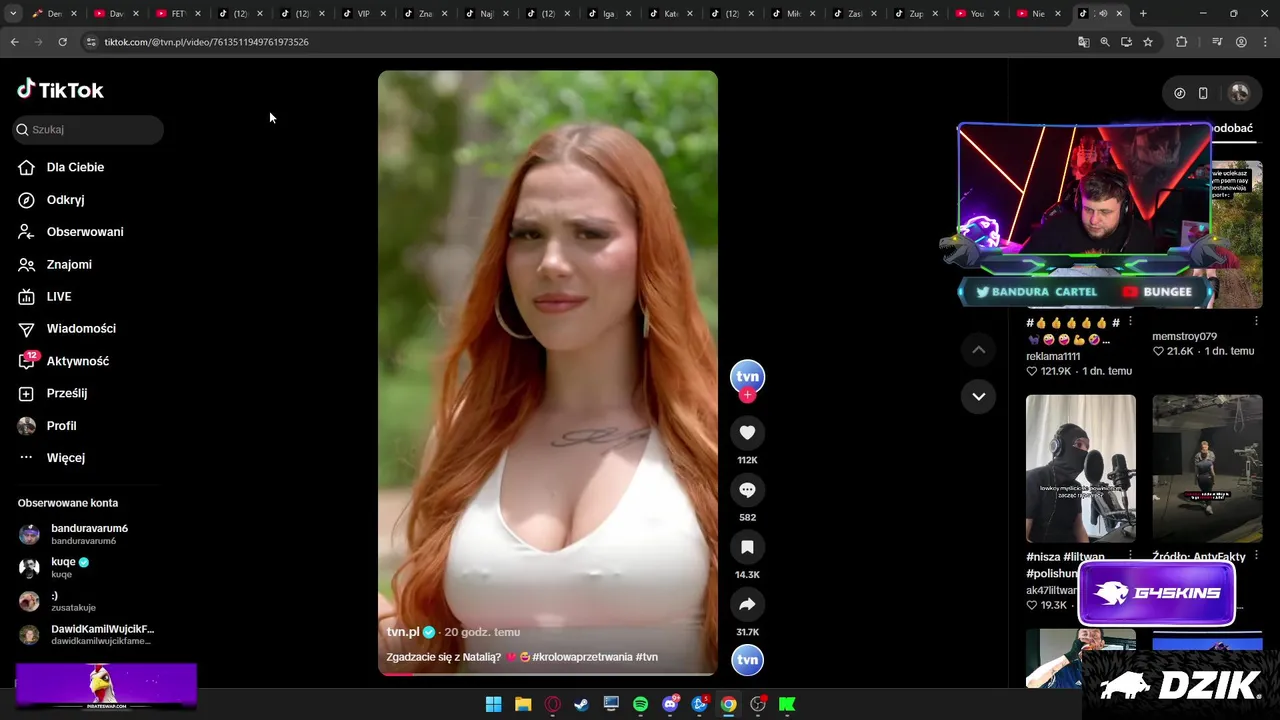Open a new Chrome tab
The width and height of the screenshot is (1280, 720).
click(1143, 14)
